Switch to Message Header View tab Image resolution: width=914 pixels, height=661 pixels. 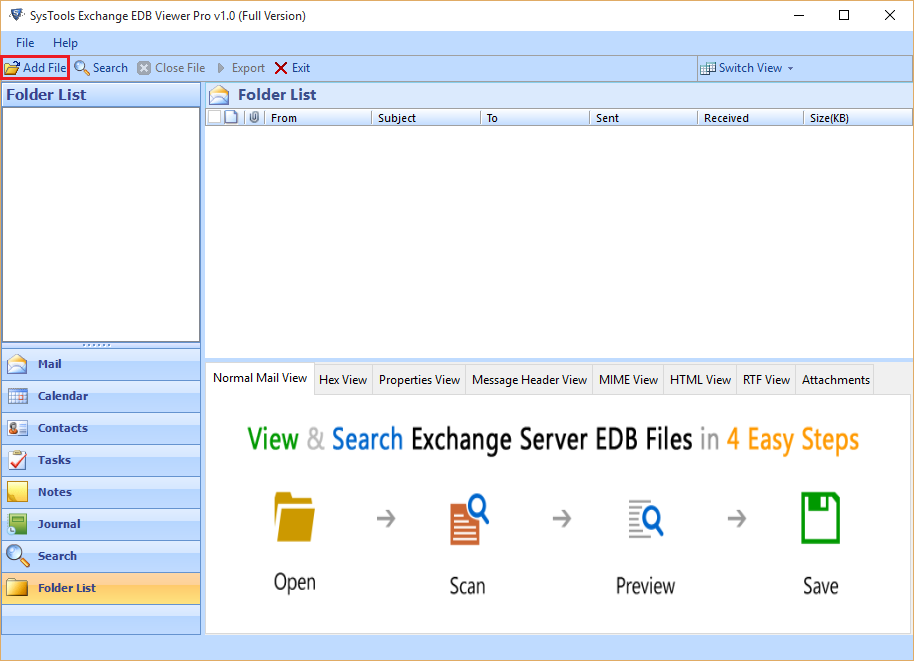[529, 380]
